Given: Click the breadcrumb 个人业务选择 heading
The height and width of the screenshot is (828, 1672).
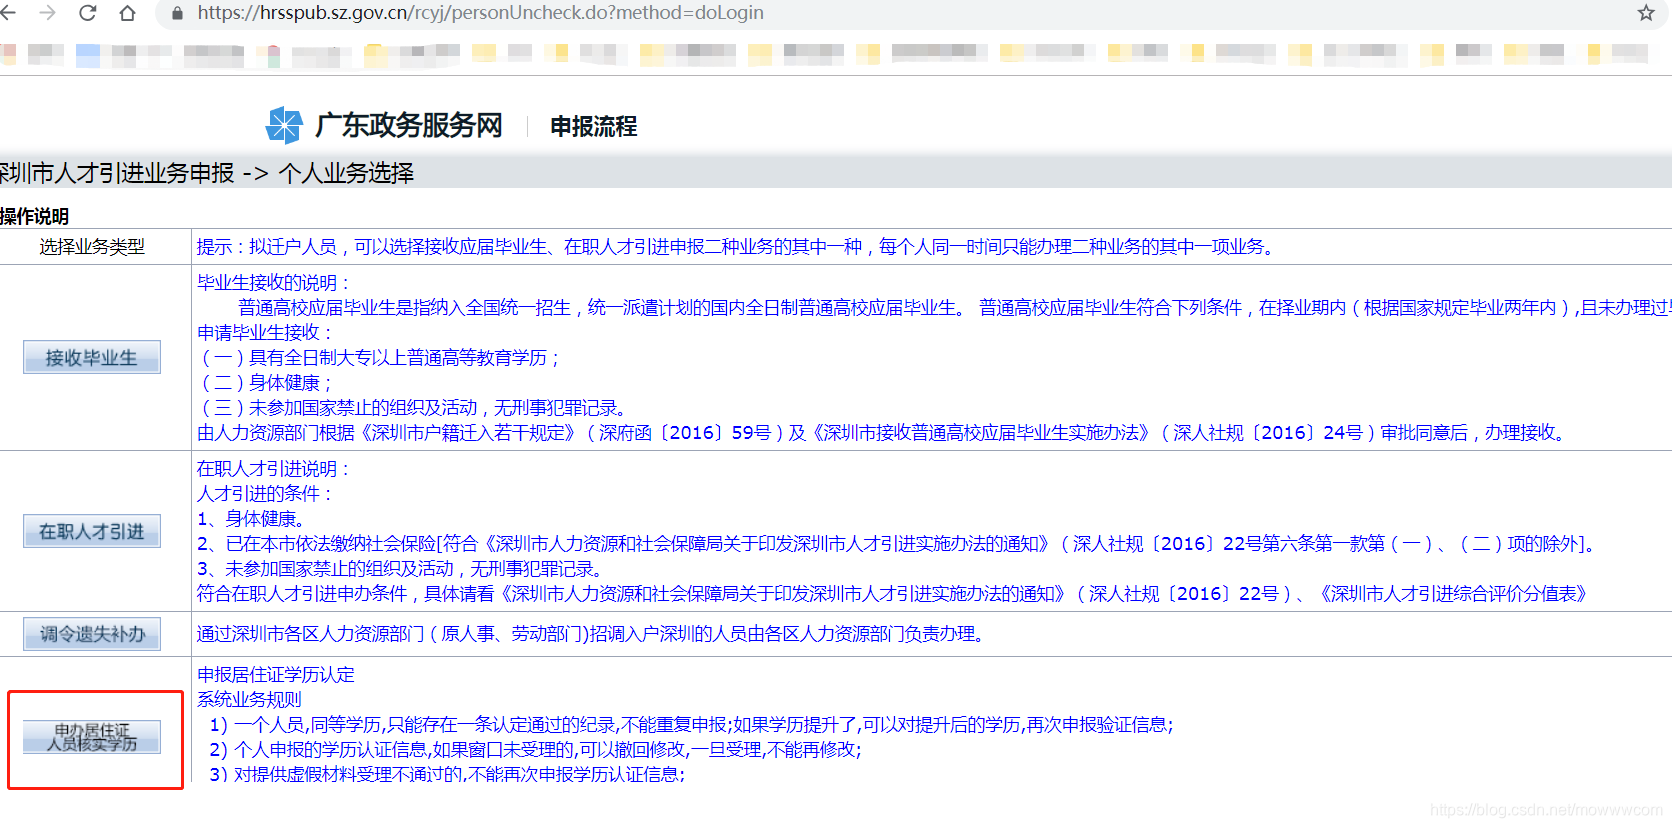Looking at the screenshot, I should tap(346, 173).
